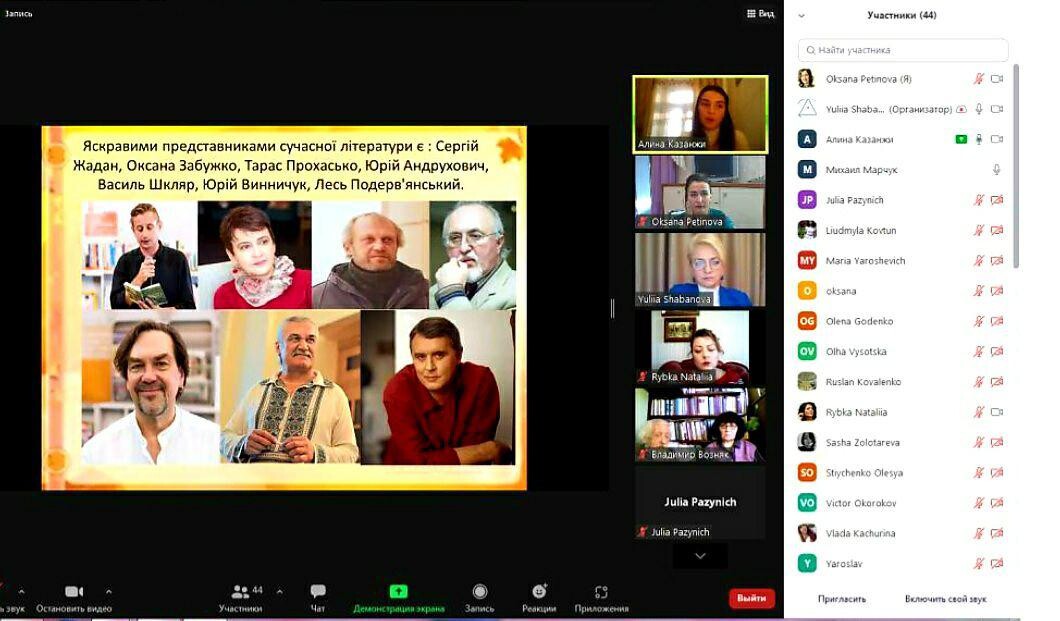Open the Reactions menu
1060x621 pixels.
pos(539,598)
